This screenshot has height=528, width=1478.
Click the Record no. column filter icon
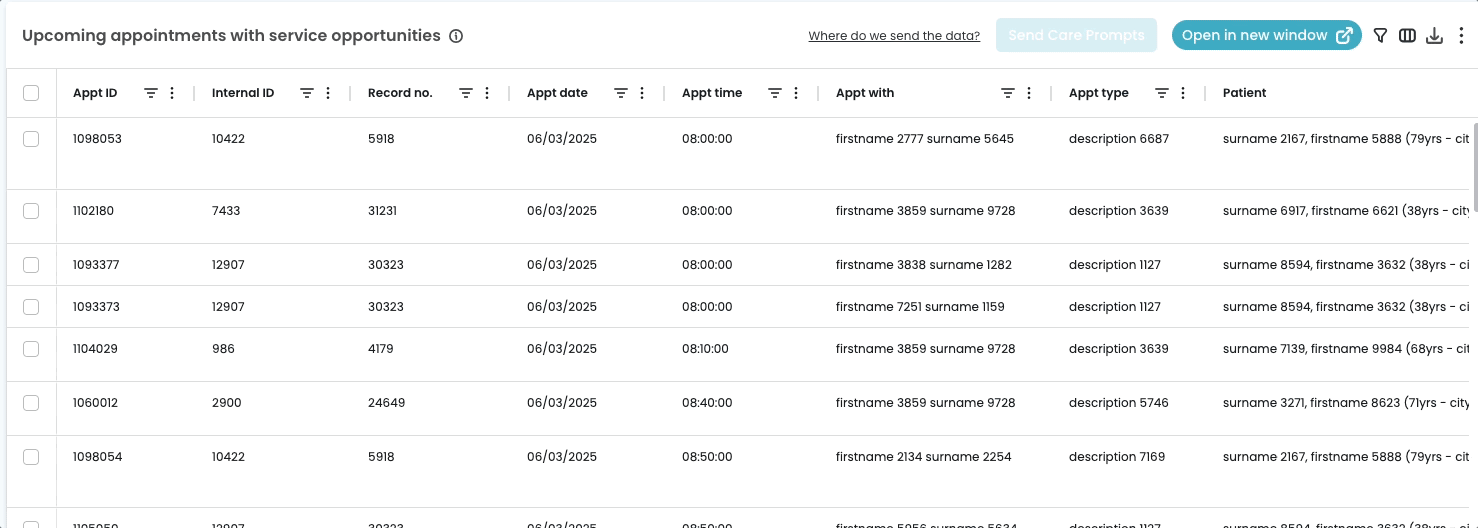[466, 93]
